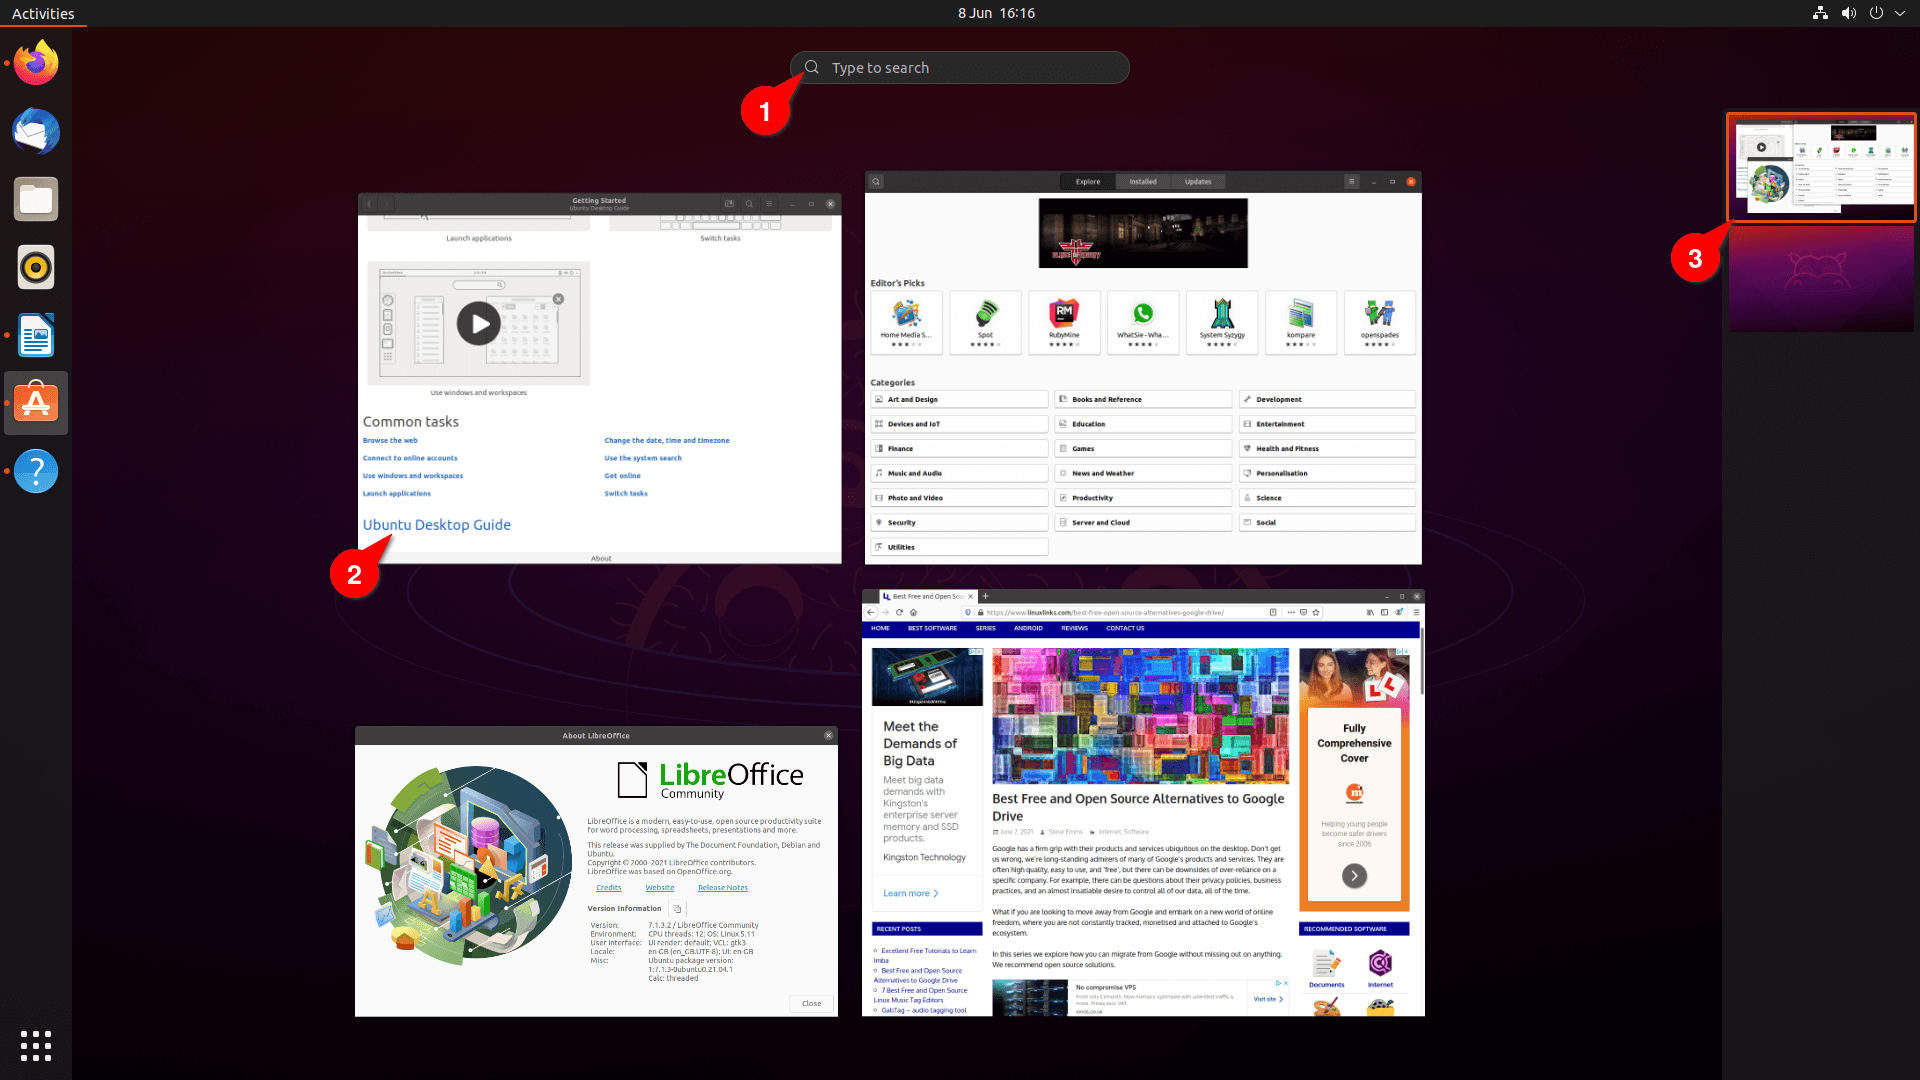Click the Explore tab in Ubuntu Software
The width and height of the screenshot is (1920, 1080).
point(1088,181)
